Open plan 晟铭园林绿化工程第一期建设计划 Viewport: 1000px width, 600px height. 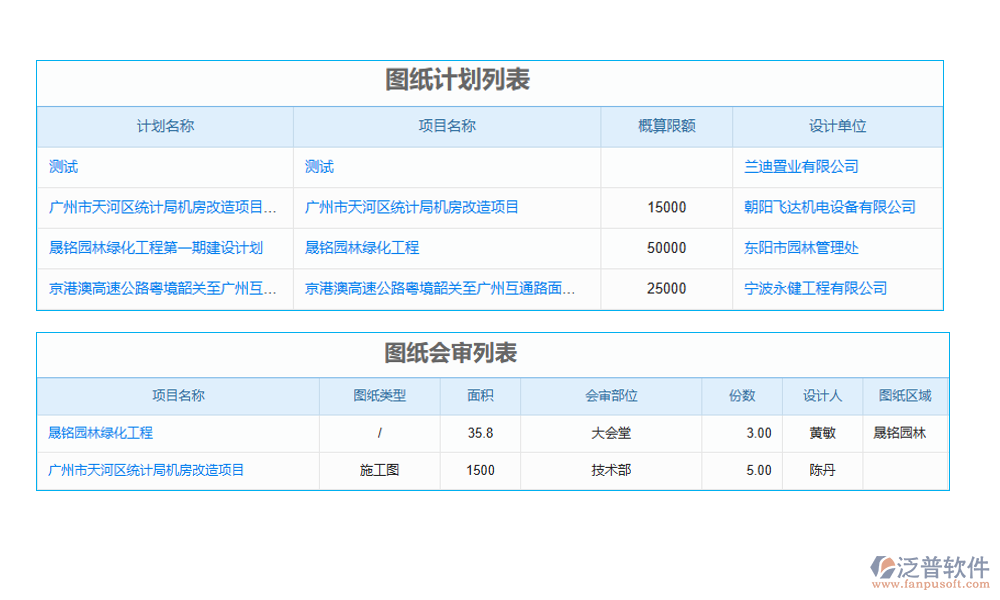click(155, 248)
